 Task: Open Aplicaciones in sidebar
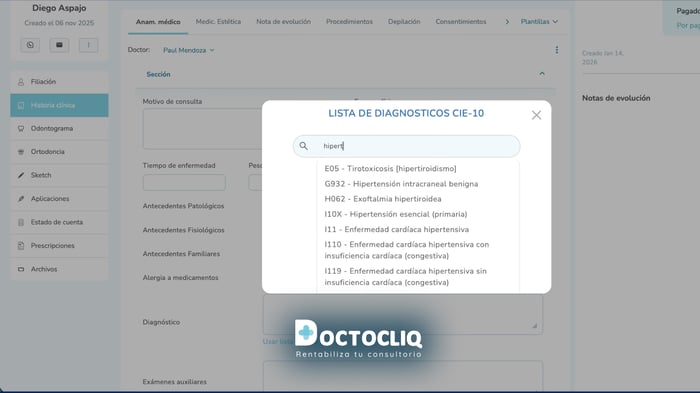[59, 199]
